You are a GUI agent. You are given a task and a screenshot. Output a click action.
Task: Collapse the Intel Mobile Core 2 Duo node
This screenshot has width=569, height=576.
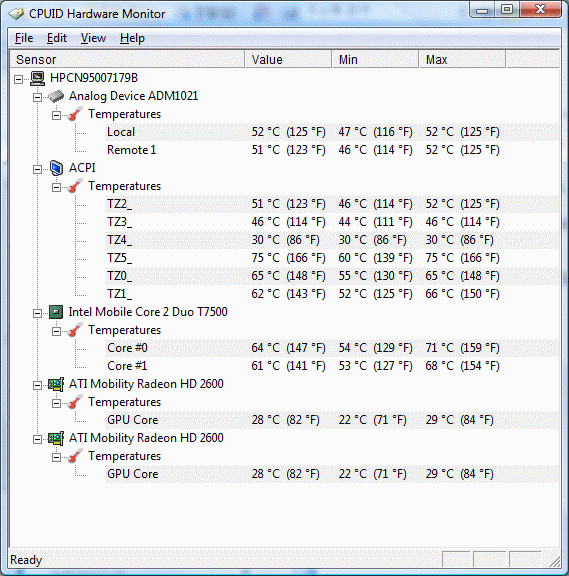pos(37,313)
